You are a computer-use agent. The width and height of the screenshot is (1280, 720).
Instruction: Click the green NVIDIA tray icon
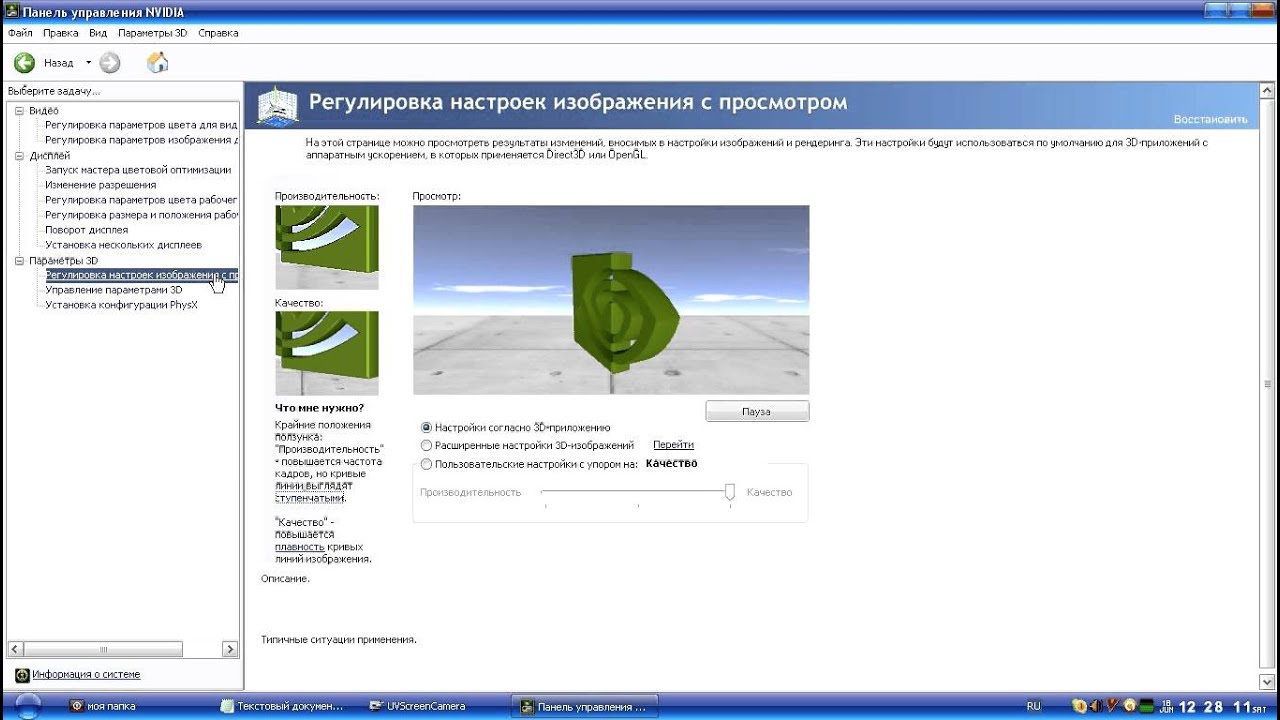(x=1147, y=706)
